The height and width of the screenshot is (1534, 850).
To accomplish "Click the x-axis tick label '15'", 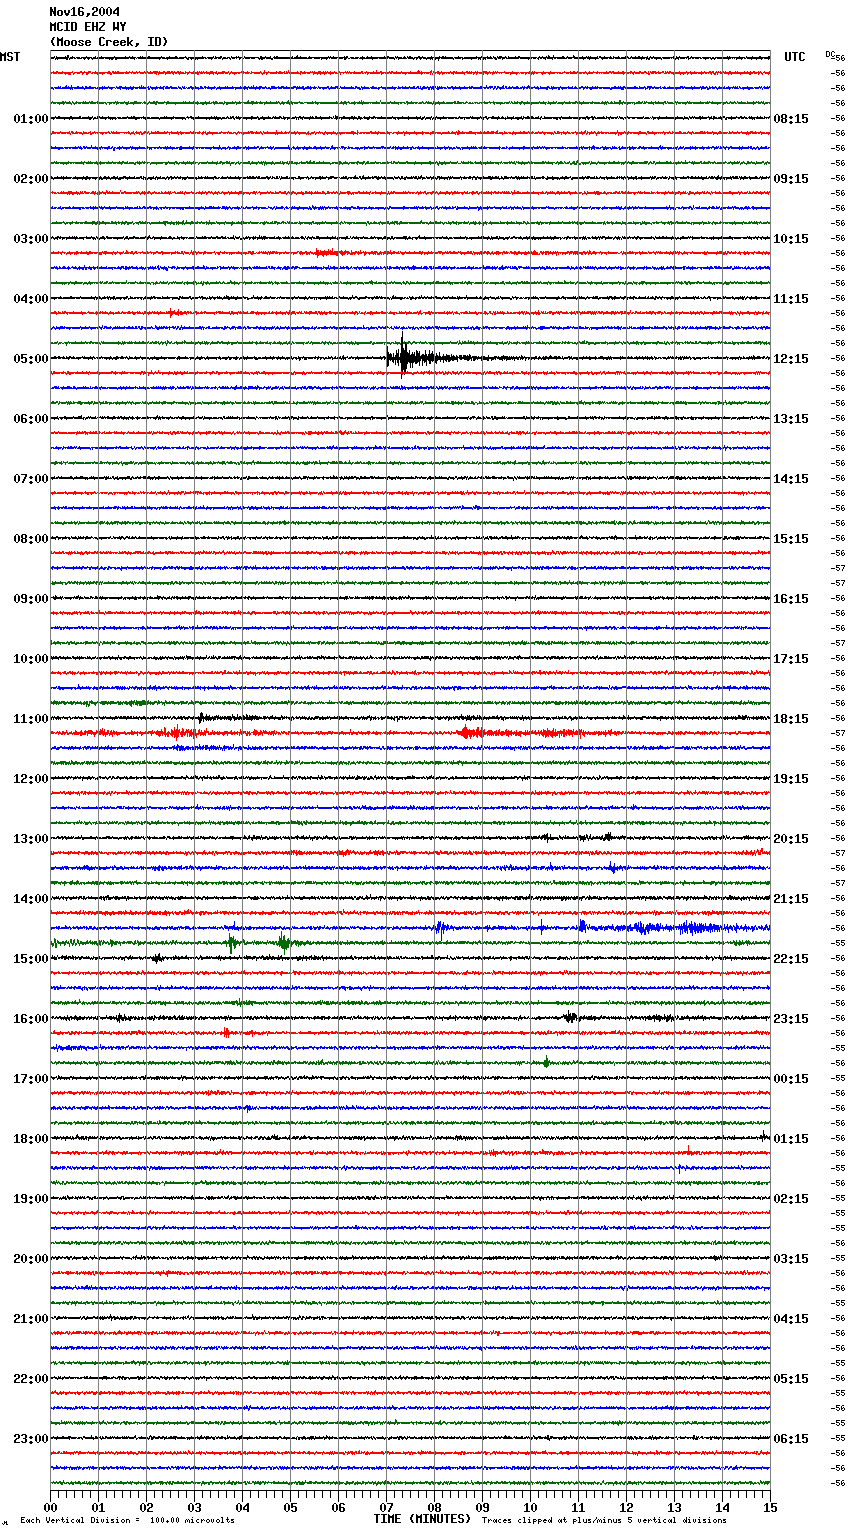I will point(770,1507).
